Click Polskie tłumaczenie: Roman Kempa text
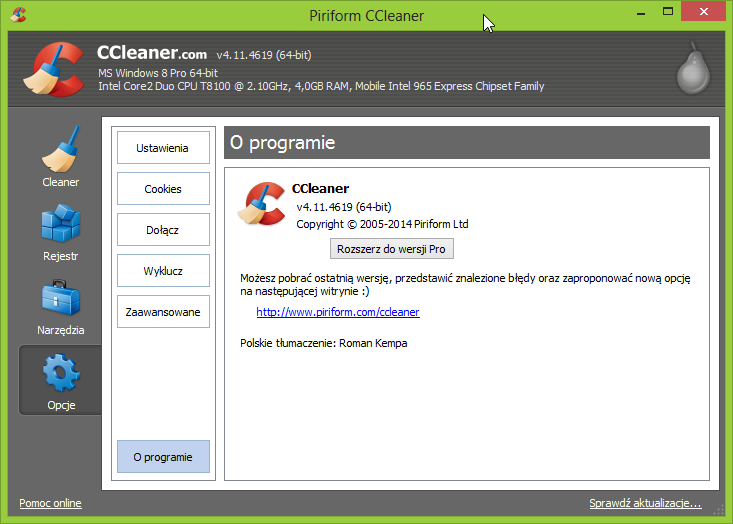Screen dimensions: 733x524 click(x=323, y=343)
